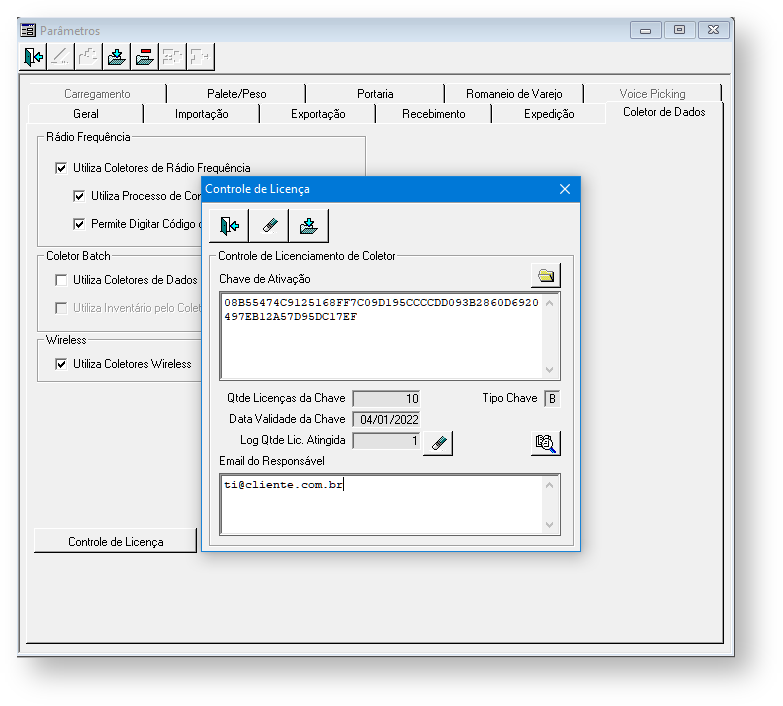Click save icon in Controle de Licença toolbar
Image resolution: width=783 pixels, height=706 pixels.
pyautogui.click(x=309, y=226)
